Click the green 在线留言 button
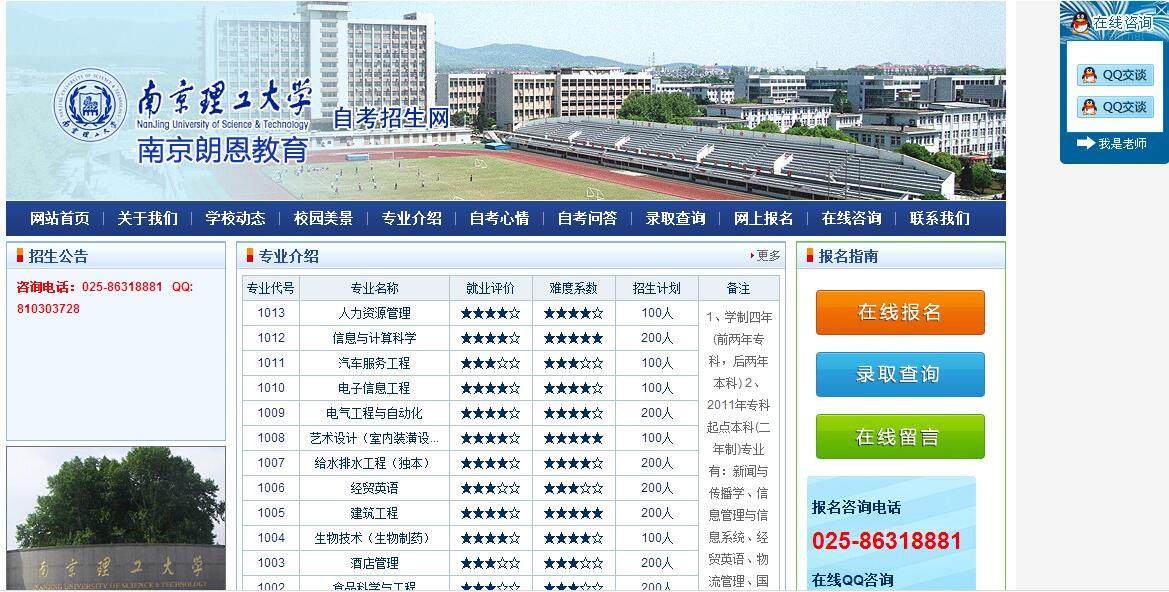The width and height of the screenshot is (1169, 592). coord(900,437)
